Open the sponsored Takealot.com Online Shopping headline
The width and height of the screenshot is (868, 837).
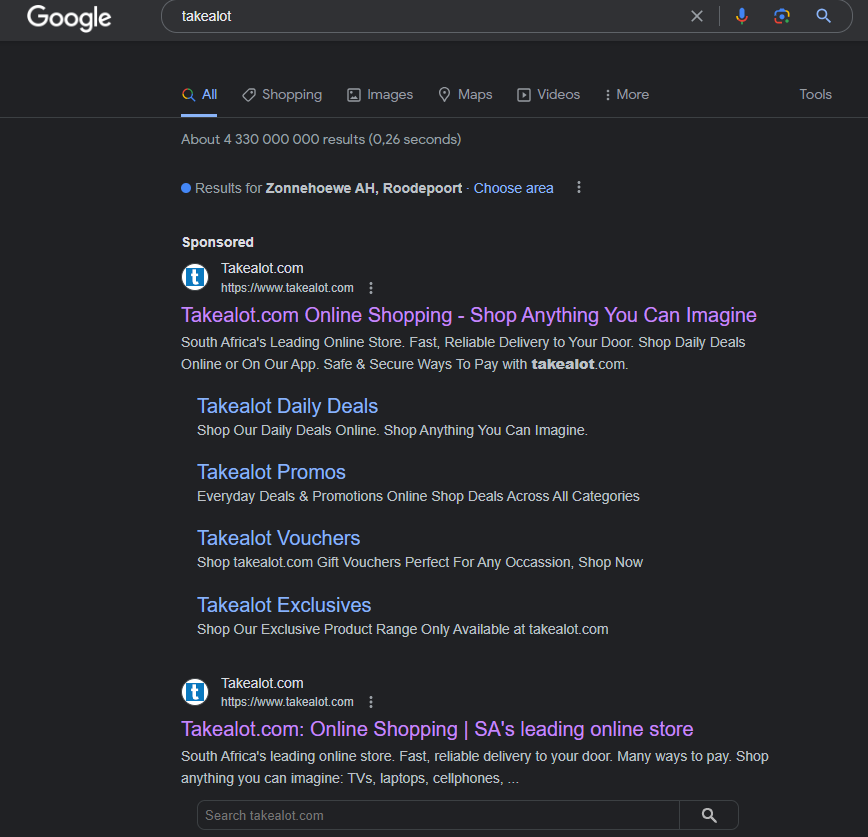pyautogui.click(x=468, y=315)
